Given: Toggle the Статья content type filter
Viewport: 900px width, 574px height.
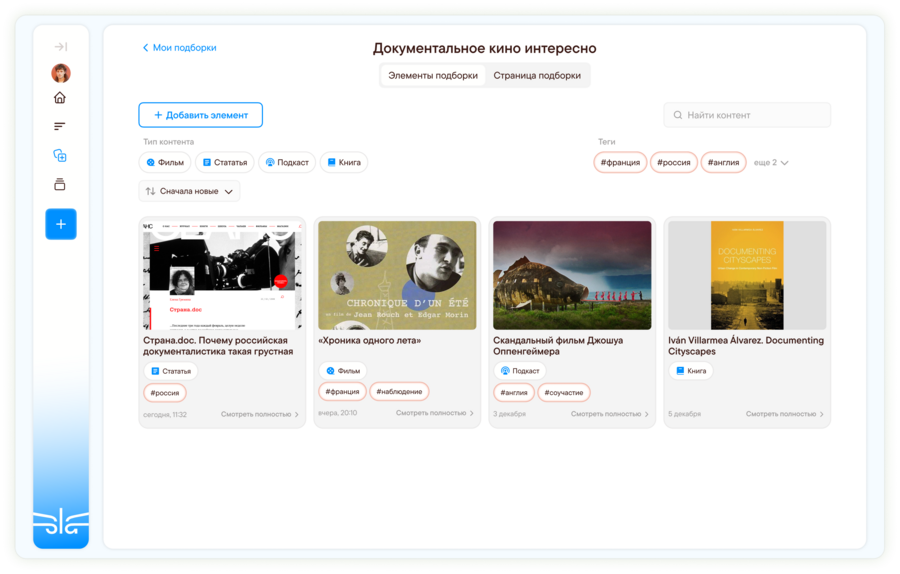Looking at the screenshot, I should pos(225,162).
